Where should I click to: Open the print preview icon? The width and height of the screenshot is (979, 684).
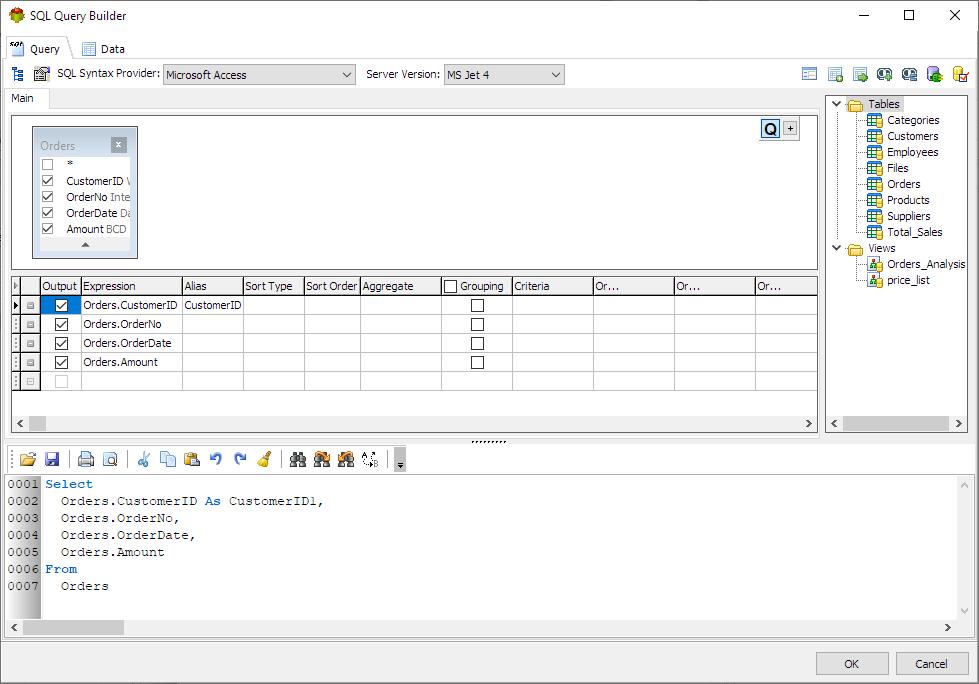110,459
